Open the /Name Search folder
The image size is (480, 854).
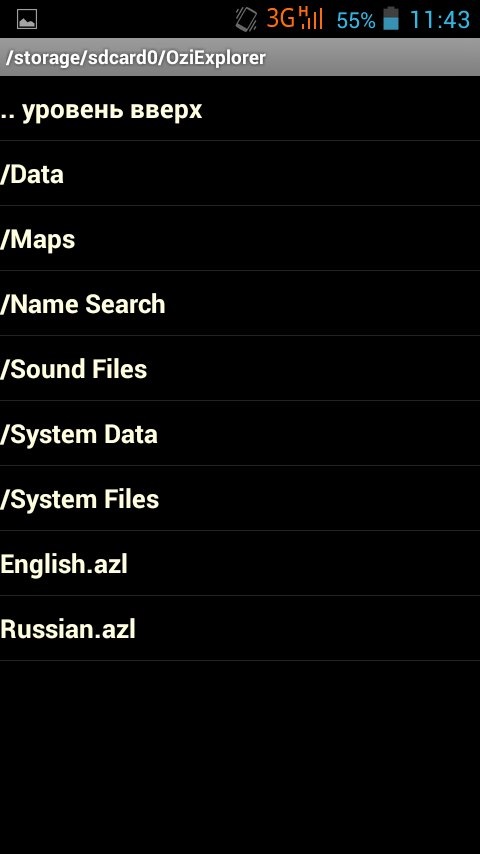click(x=240, y=303)
